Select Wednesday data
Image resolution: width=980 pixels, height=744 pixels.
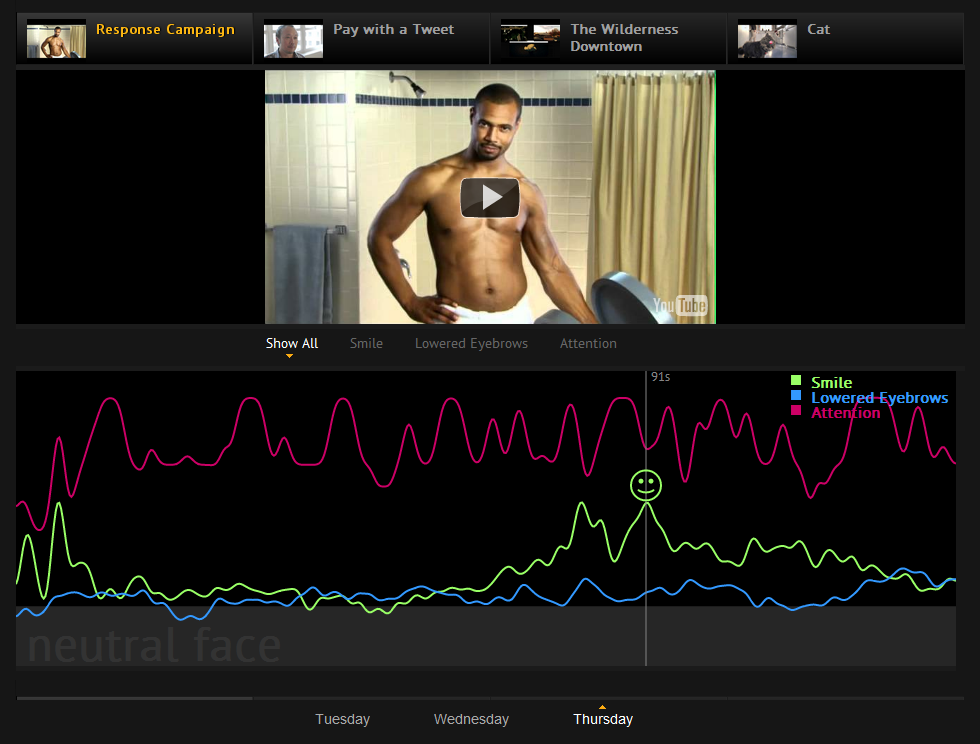point(471,719)
